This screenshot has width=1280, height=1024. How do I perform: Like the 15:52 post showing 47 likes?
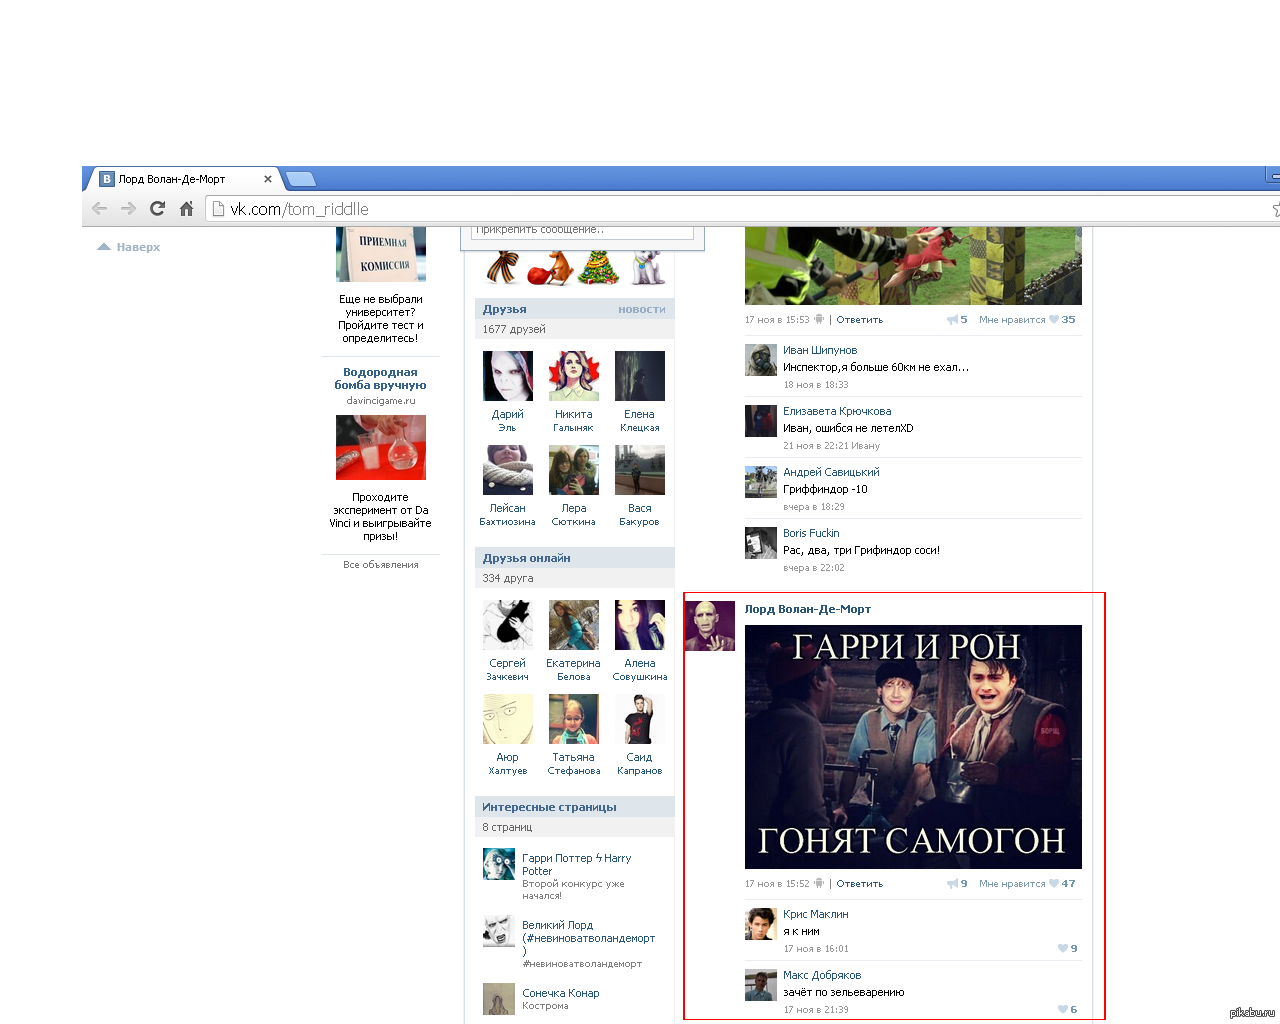tap(1027, 884)
